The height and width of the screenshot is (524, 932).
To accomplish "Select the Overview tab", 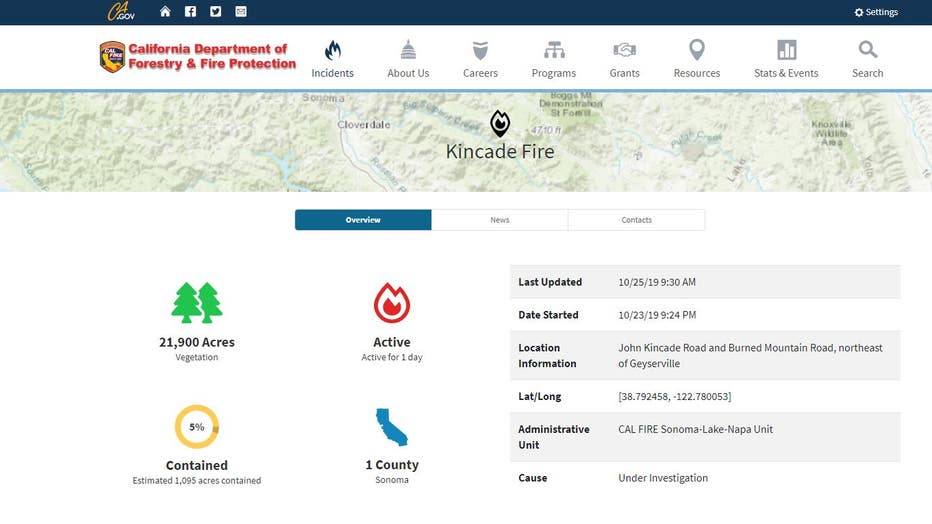I will point(363,220).
